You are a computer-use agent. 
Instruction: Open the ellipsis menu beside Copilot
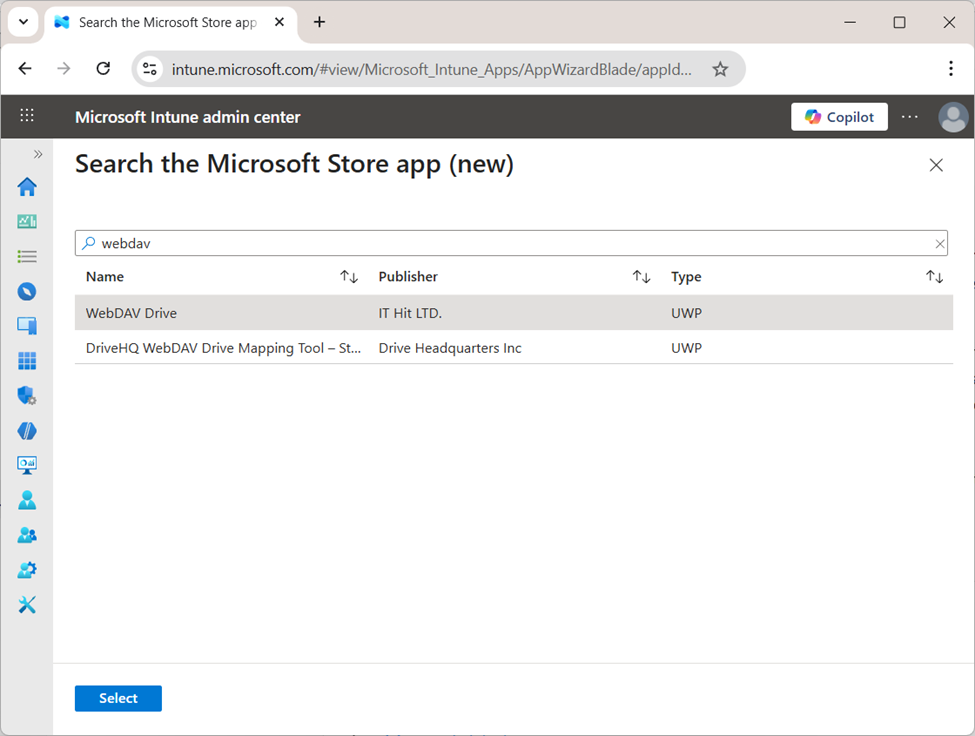click(x=909, y=116)
